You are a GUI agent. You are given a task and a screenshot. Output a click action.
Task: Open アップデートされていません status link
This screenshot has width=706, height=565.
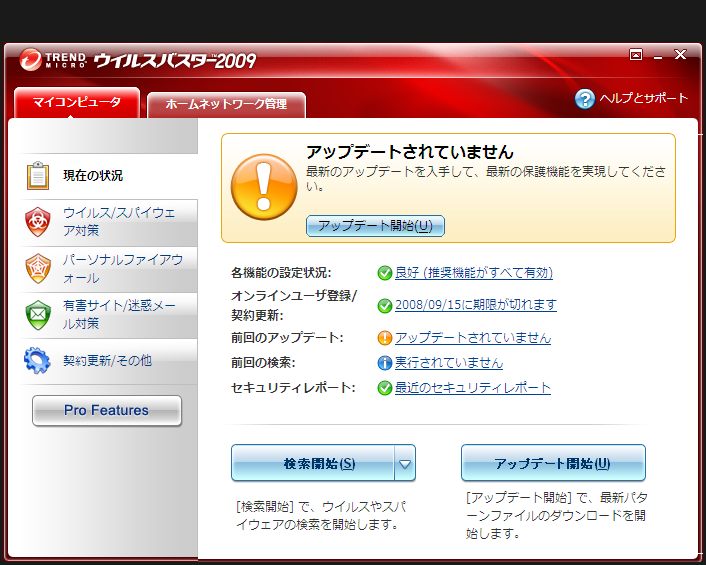[473, 338]
